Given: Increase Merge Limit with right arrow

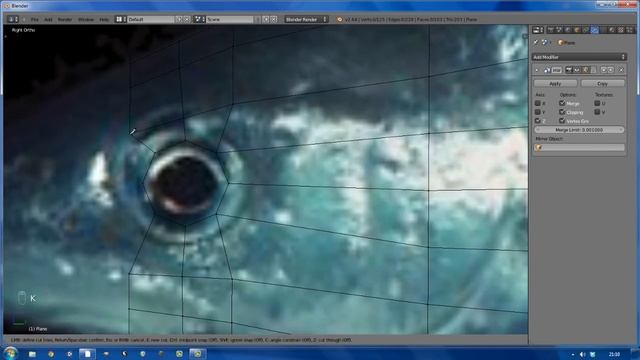Looking at the screenshot, I should 621,130.
